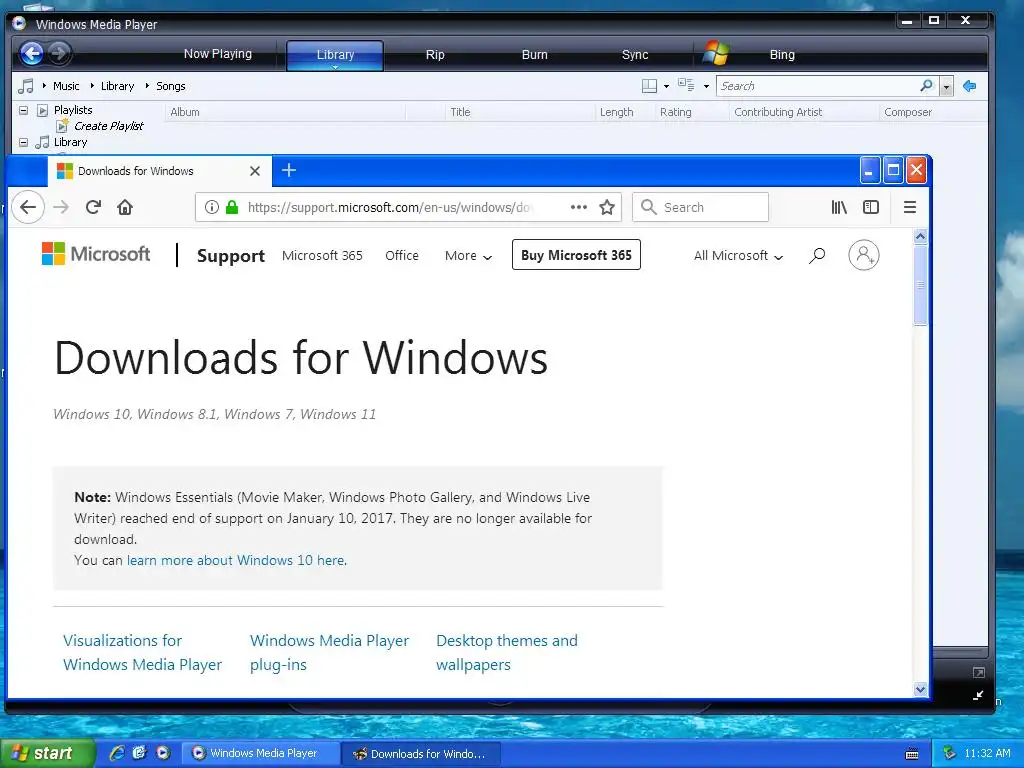Open the Support link

pos(231,255)
